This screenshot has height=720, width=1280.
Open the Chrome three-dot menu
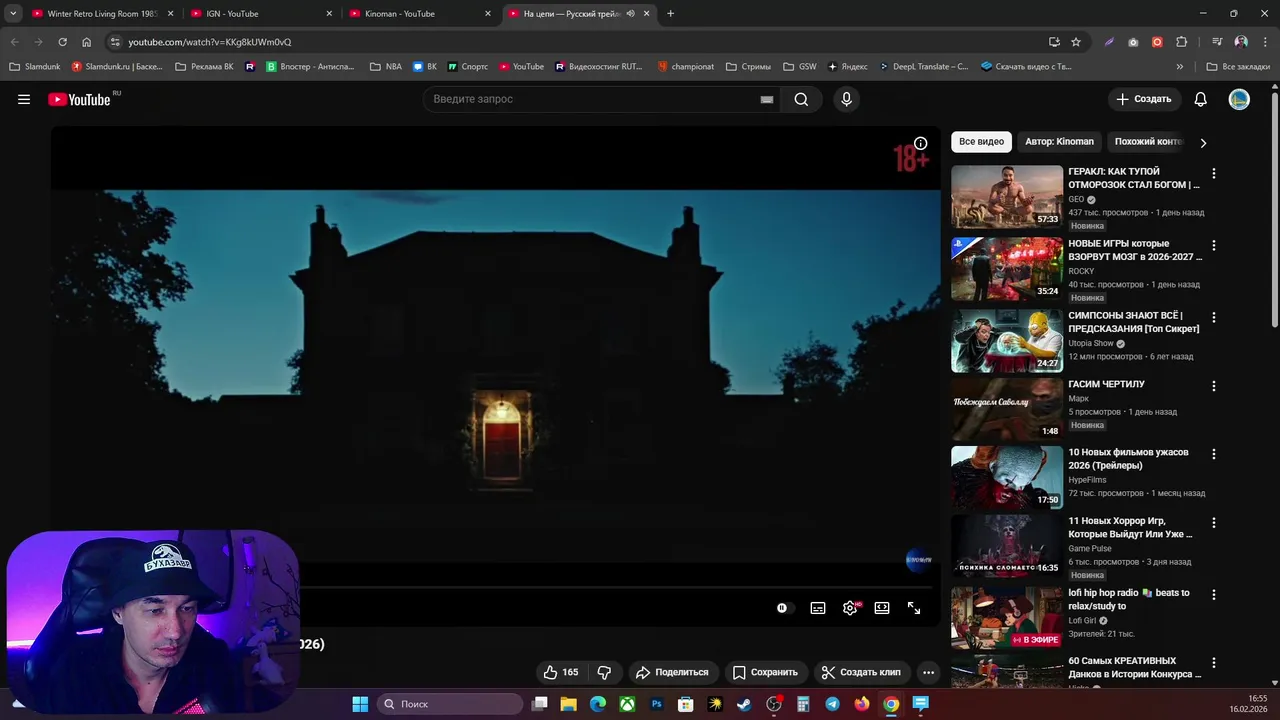[1264, 42]
